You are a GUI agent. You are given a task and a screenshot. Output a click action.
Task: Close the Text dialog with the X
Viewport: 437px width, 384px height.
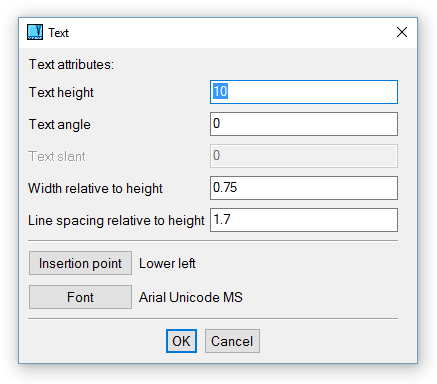click(x=402, y=32)
